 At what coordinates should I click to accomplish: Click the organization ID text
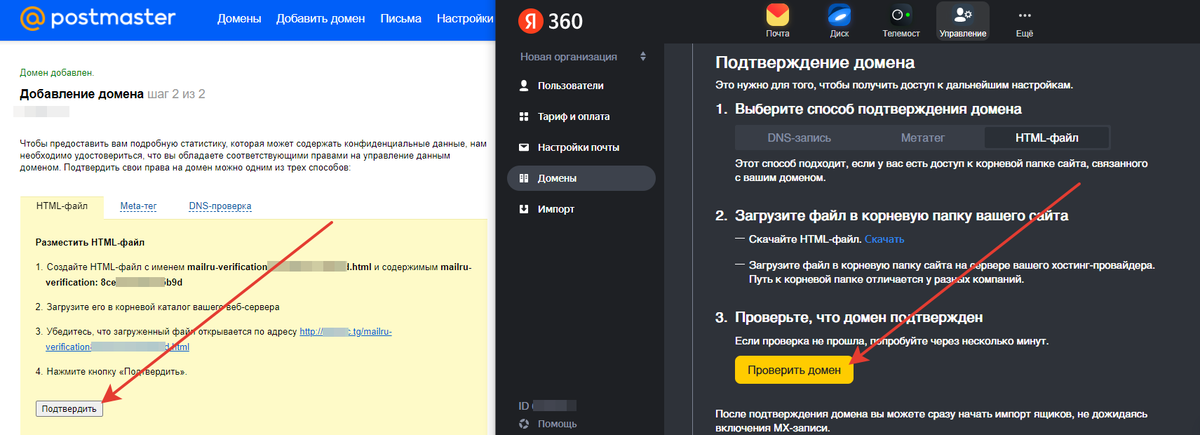548,405
